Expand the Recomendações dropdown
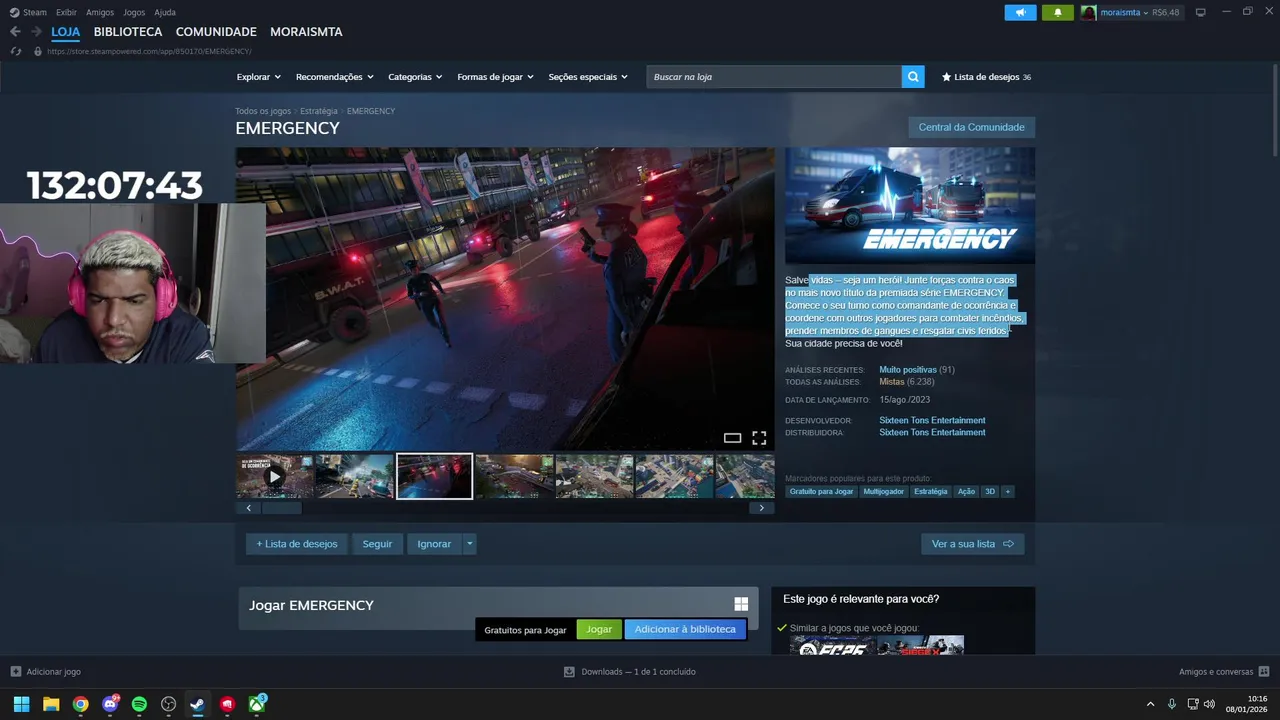Screen dimensions: 1280x720 click(334, 77)
